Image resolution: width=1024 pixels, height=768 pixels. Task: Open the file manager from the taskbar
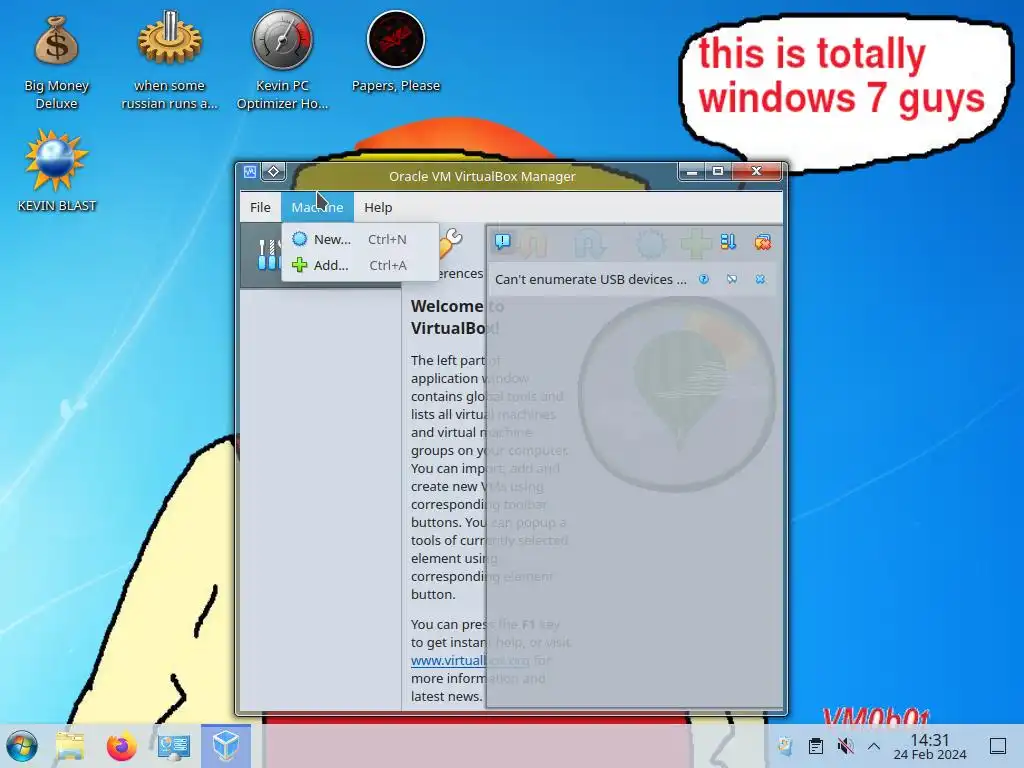point(70,746)
